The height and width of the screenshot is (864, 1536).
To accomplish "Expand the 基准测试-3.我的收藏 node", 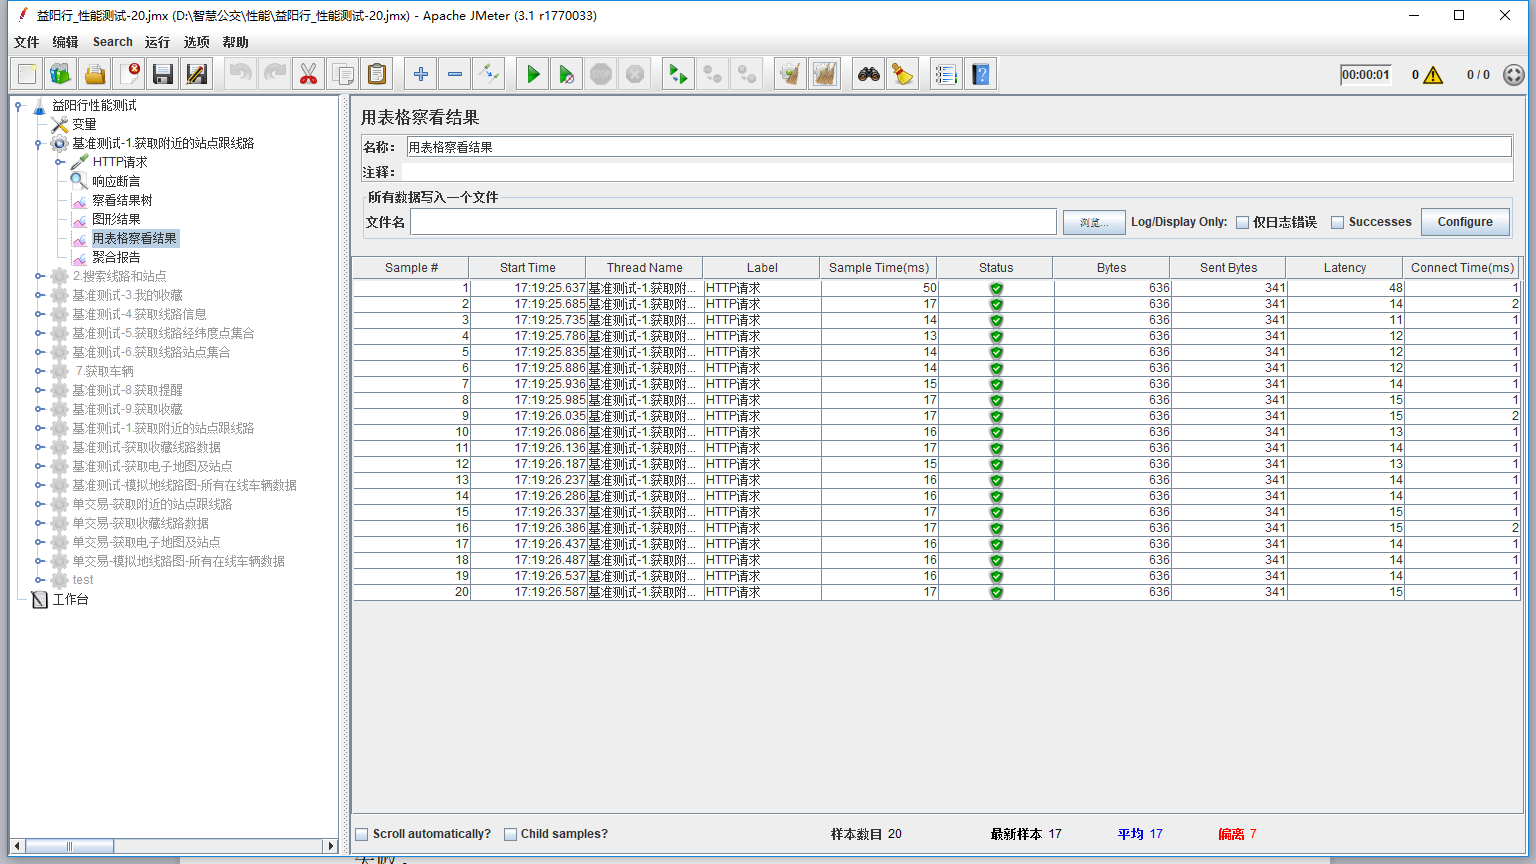I will tap(39, 295).
